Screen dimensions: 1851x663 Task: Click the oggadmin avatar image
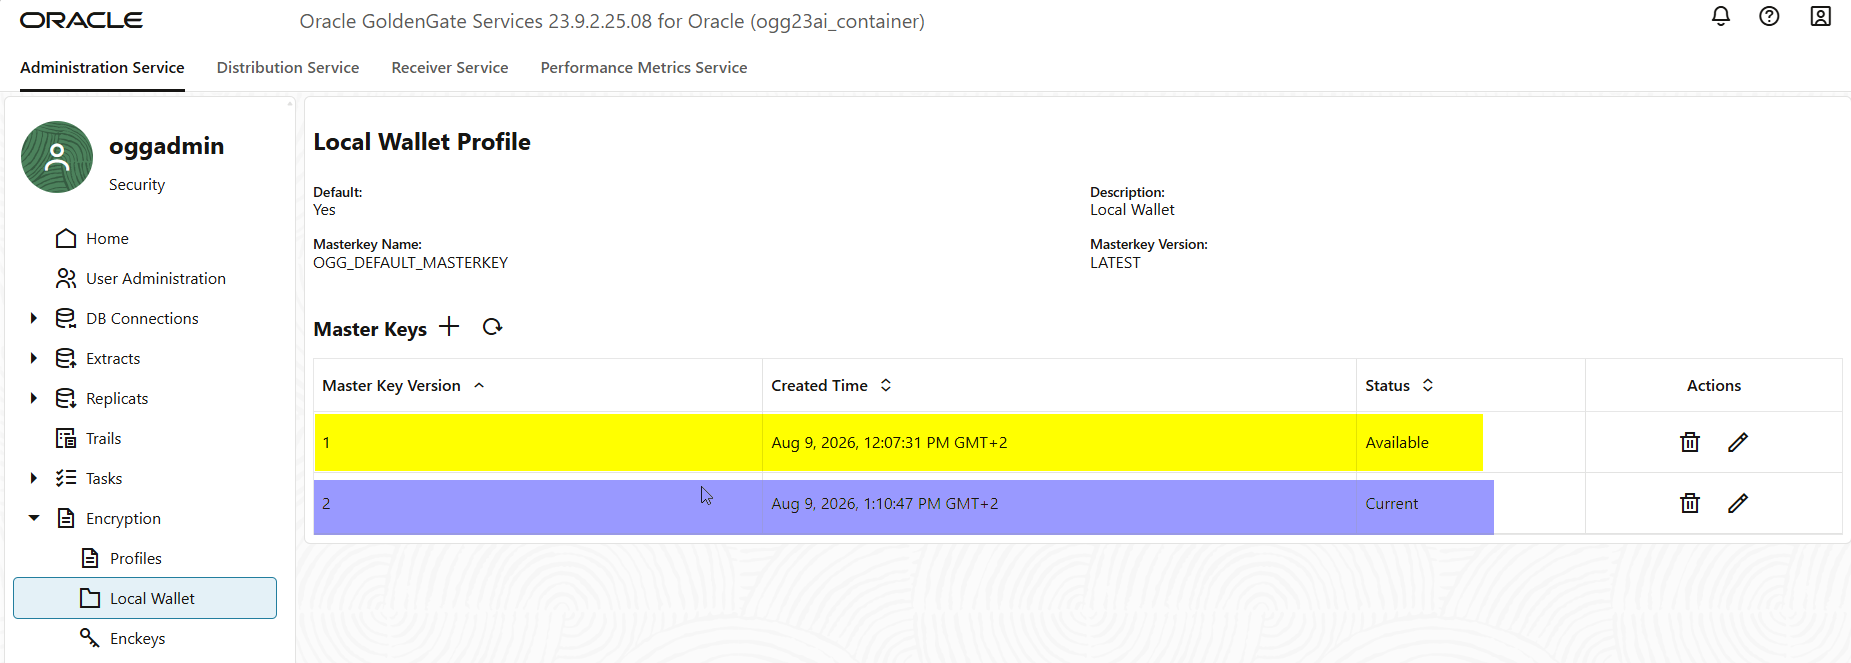(x=57, y=157)
